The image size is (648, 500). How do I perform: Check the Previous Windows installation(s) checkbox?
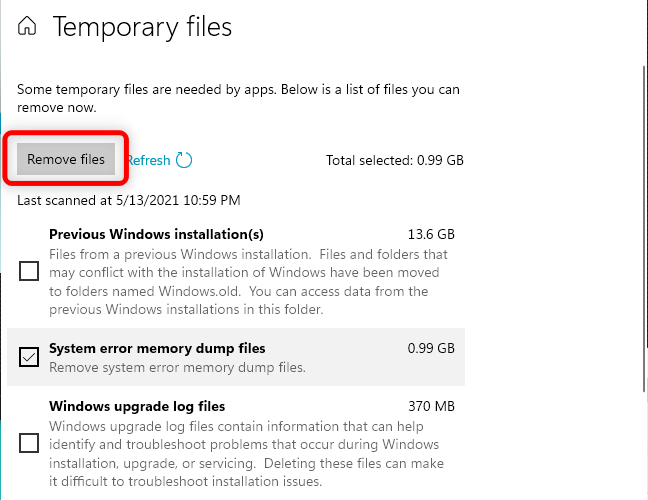[x=29, y=271]
